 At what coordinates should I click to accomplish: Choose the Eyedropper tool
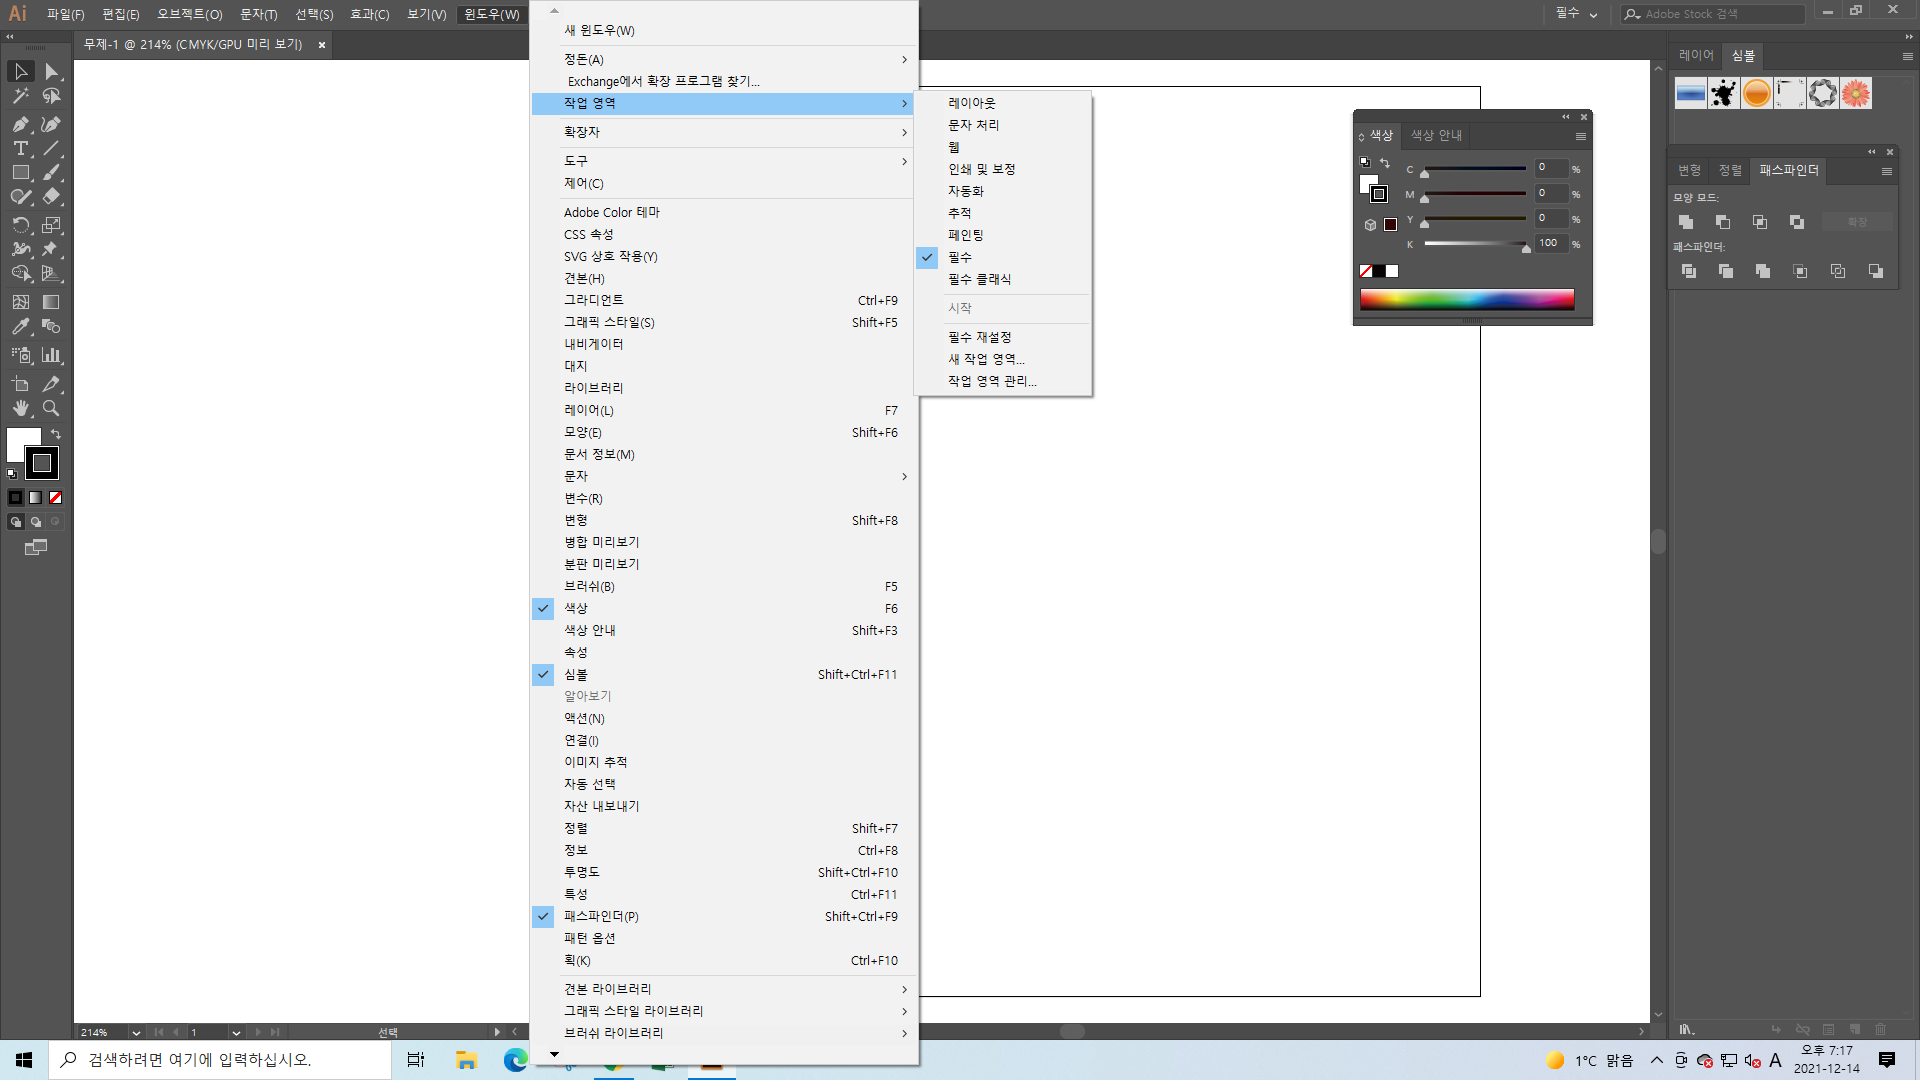tap(20, 327)
